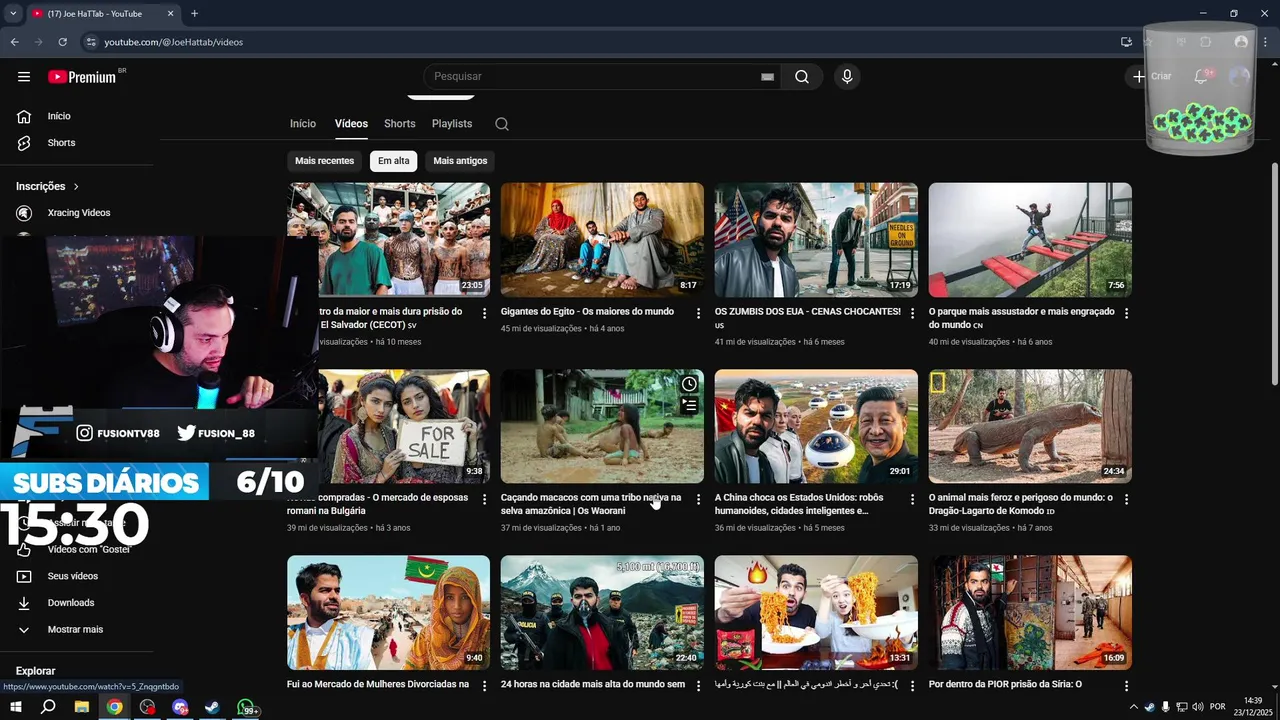Open WhatsApp from the taskbar
Screen dimensions: 1280x720
pyautogui.click(x=246, y=707)
